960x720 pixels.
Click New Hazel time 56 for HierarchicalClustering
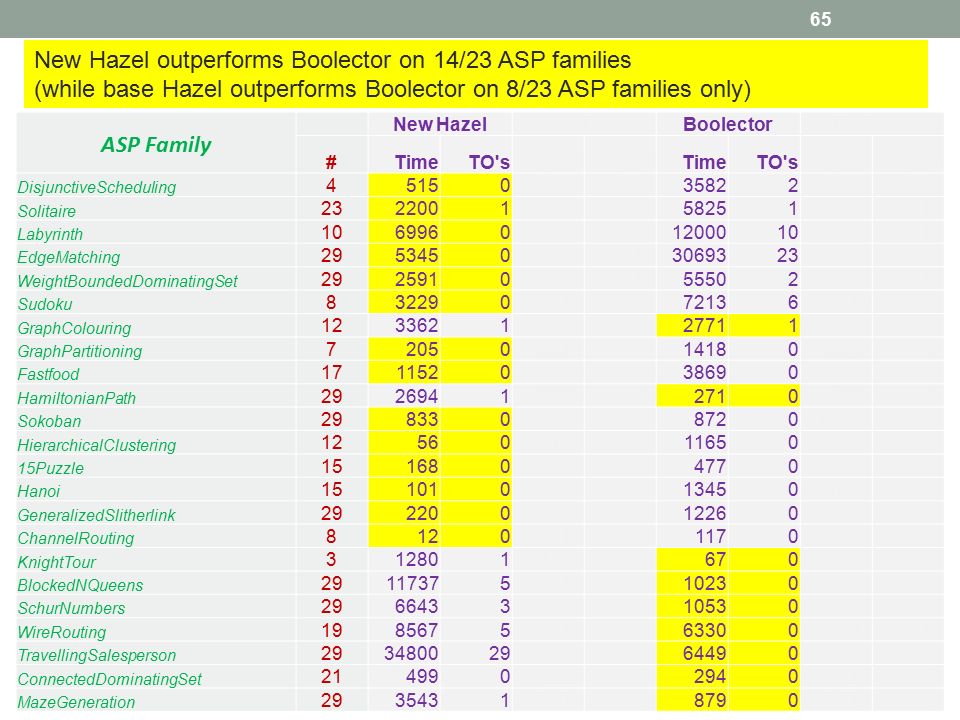tap(427, 443)
